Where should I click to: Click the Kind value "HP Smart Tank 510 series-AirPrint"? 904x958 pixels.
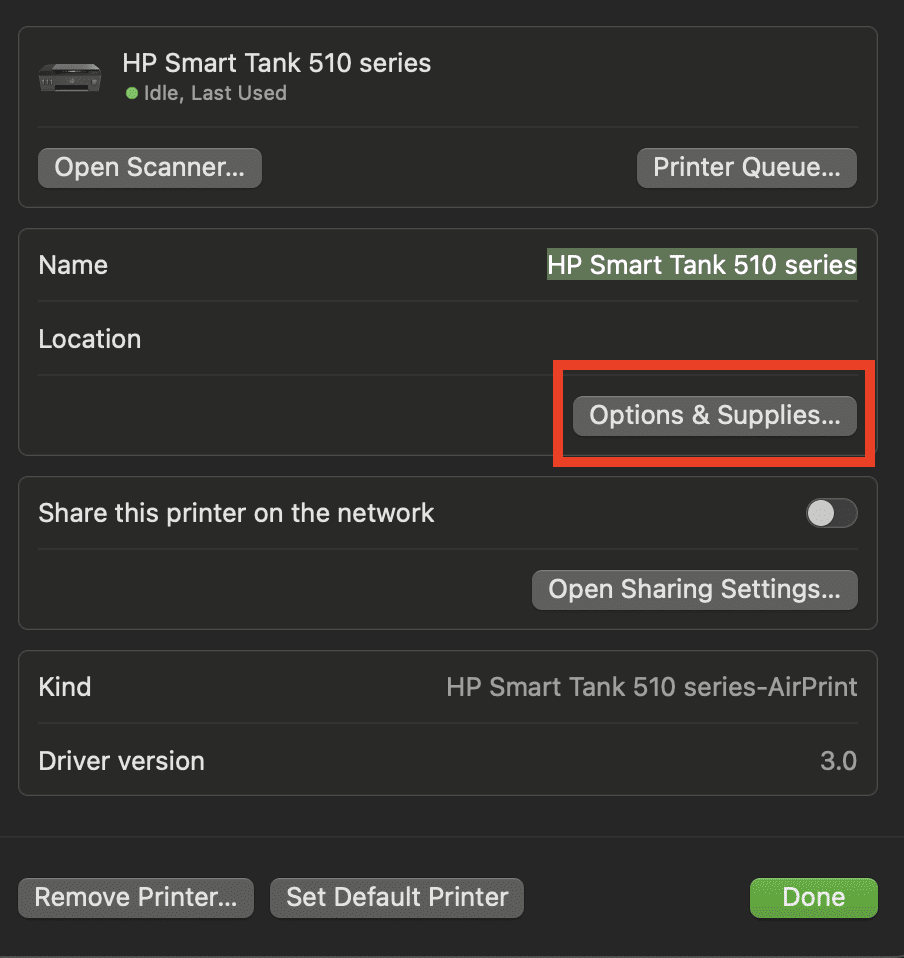tap(651, 687)
